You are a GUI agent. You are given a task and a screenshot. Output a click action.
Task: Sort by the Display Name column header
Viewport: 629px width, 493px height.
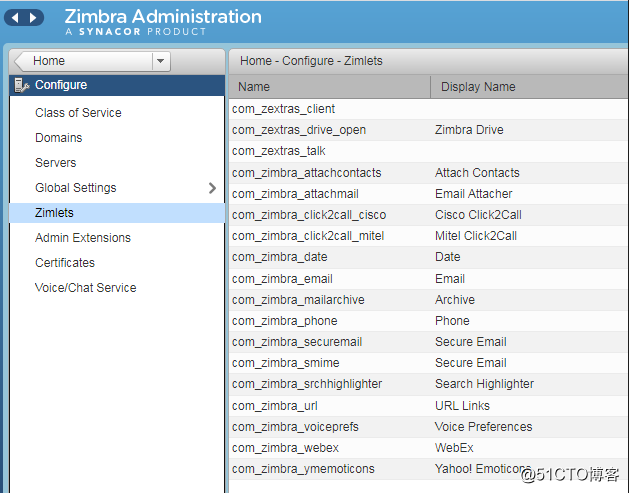pos(530,87)
